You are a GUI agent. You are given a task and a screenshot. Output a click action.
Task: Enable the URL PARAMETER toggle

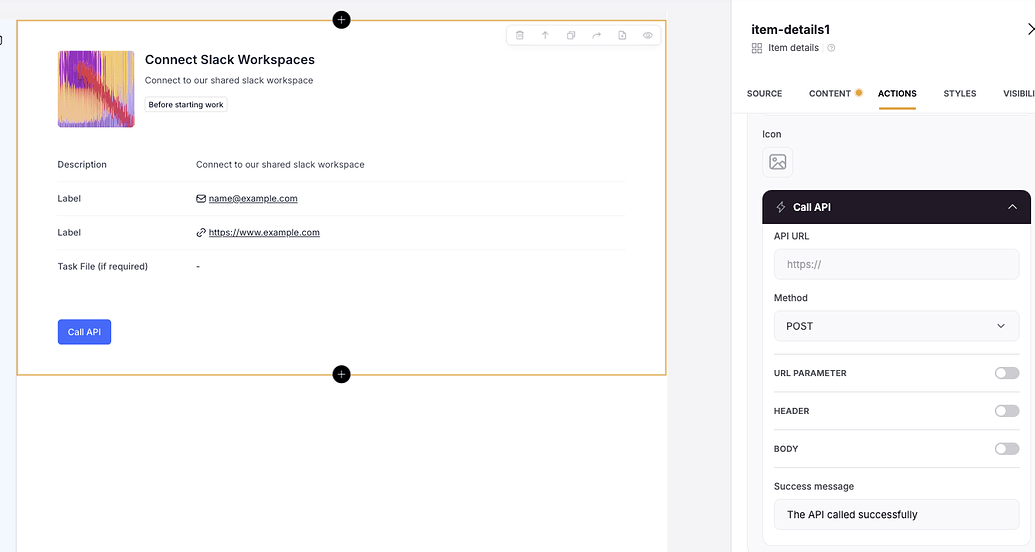[1007, 373]
